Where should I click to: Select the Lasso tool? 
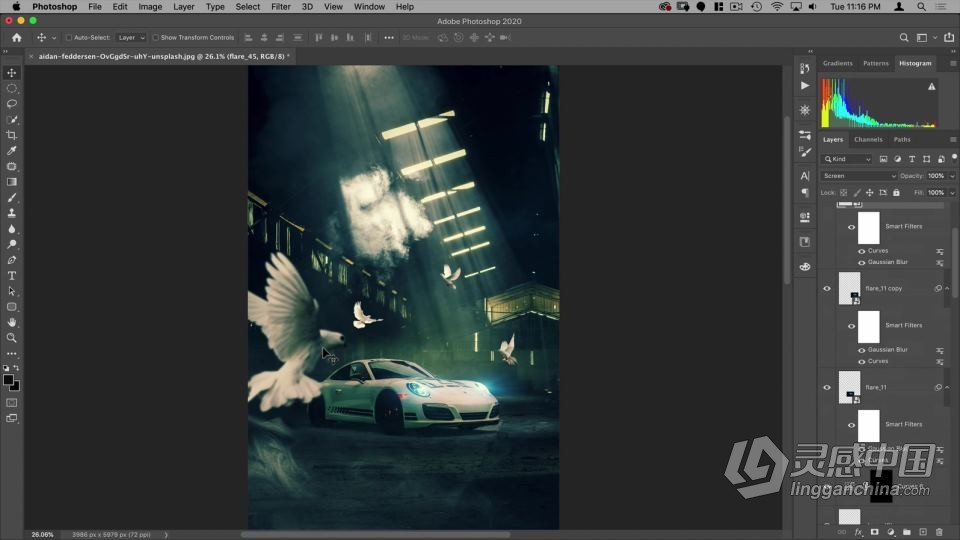(12, 104)
